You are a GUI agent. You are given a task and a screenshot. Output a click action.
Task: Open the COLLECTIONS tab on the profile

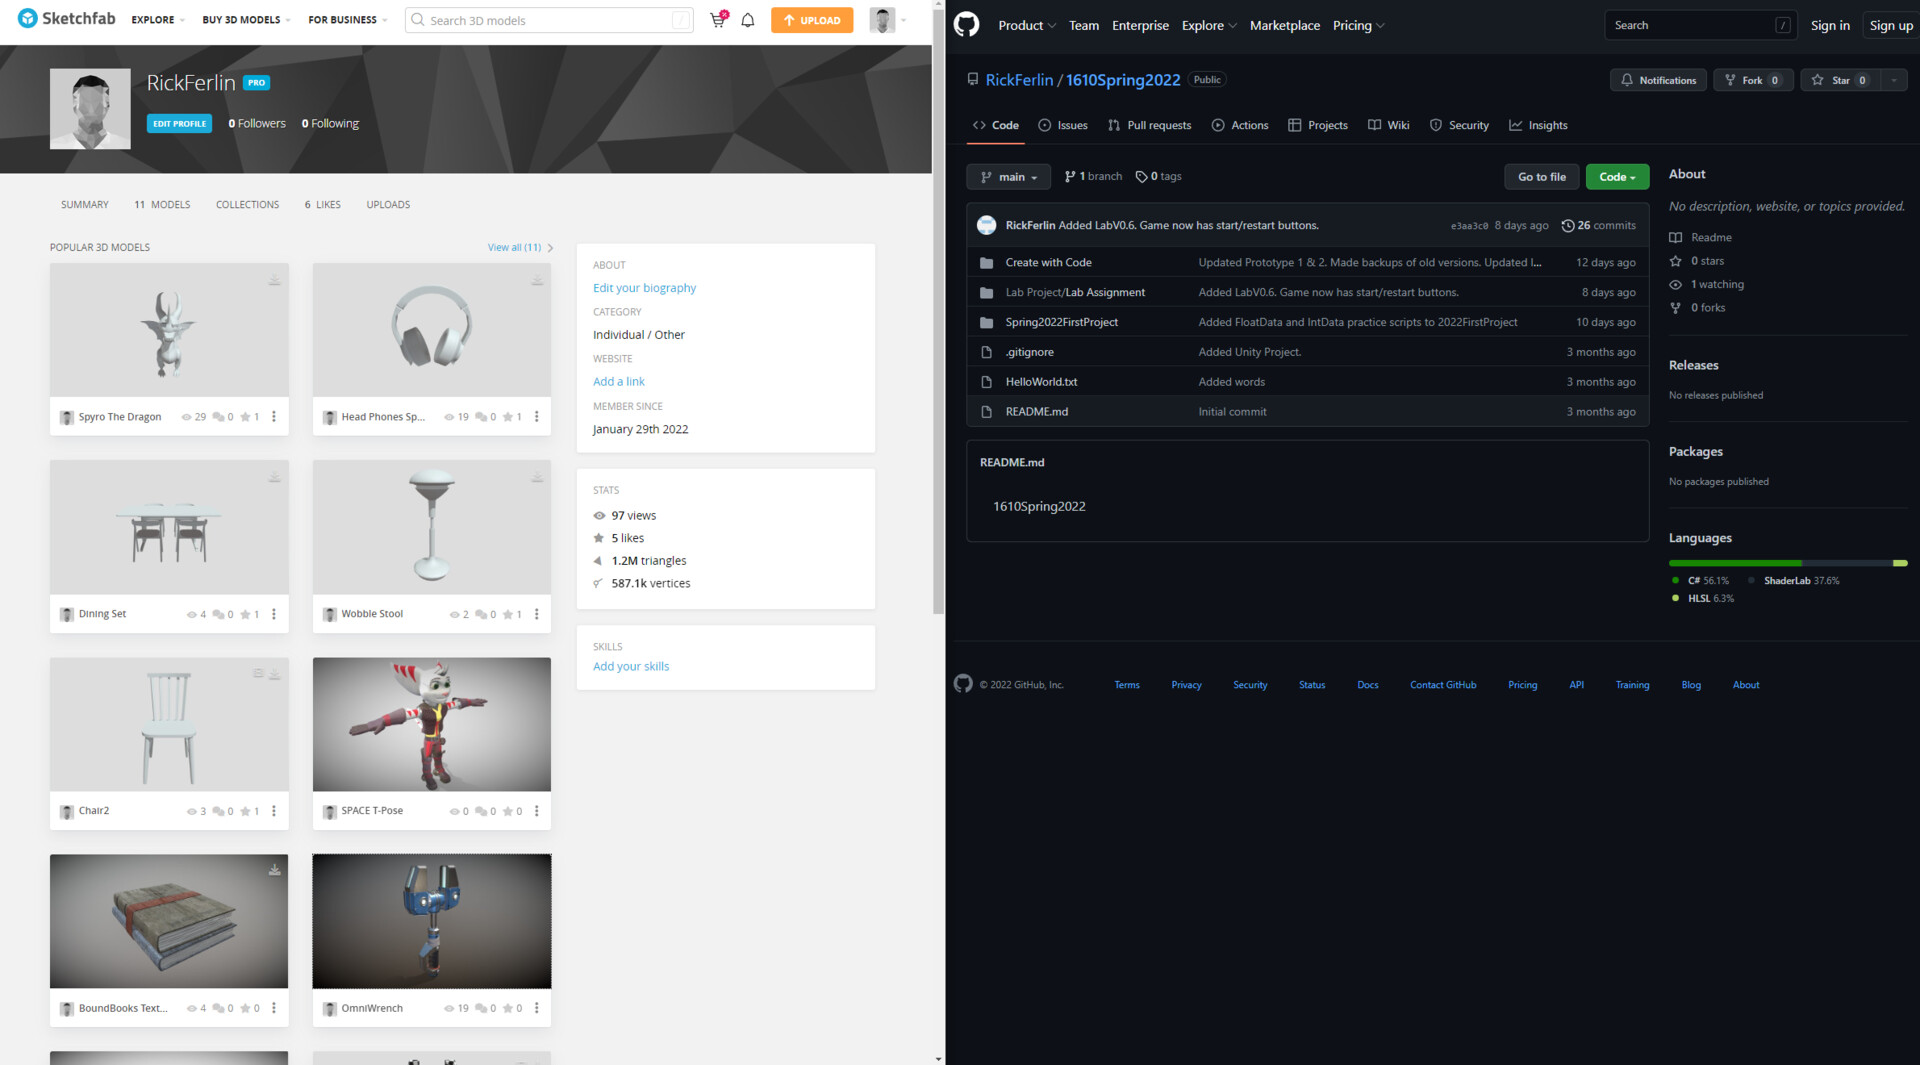tap(247, 204)
